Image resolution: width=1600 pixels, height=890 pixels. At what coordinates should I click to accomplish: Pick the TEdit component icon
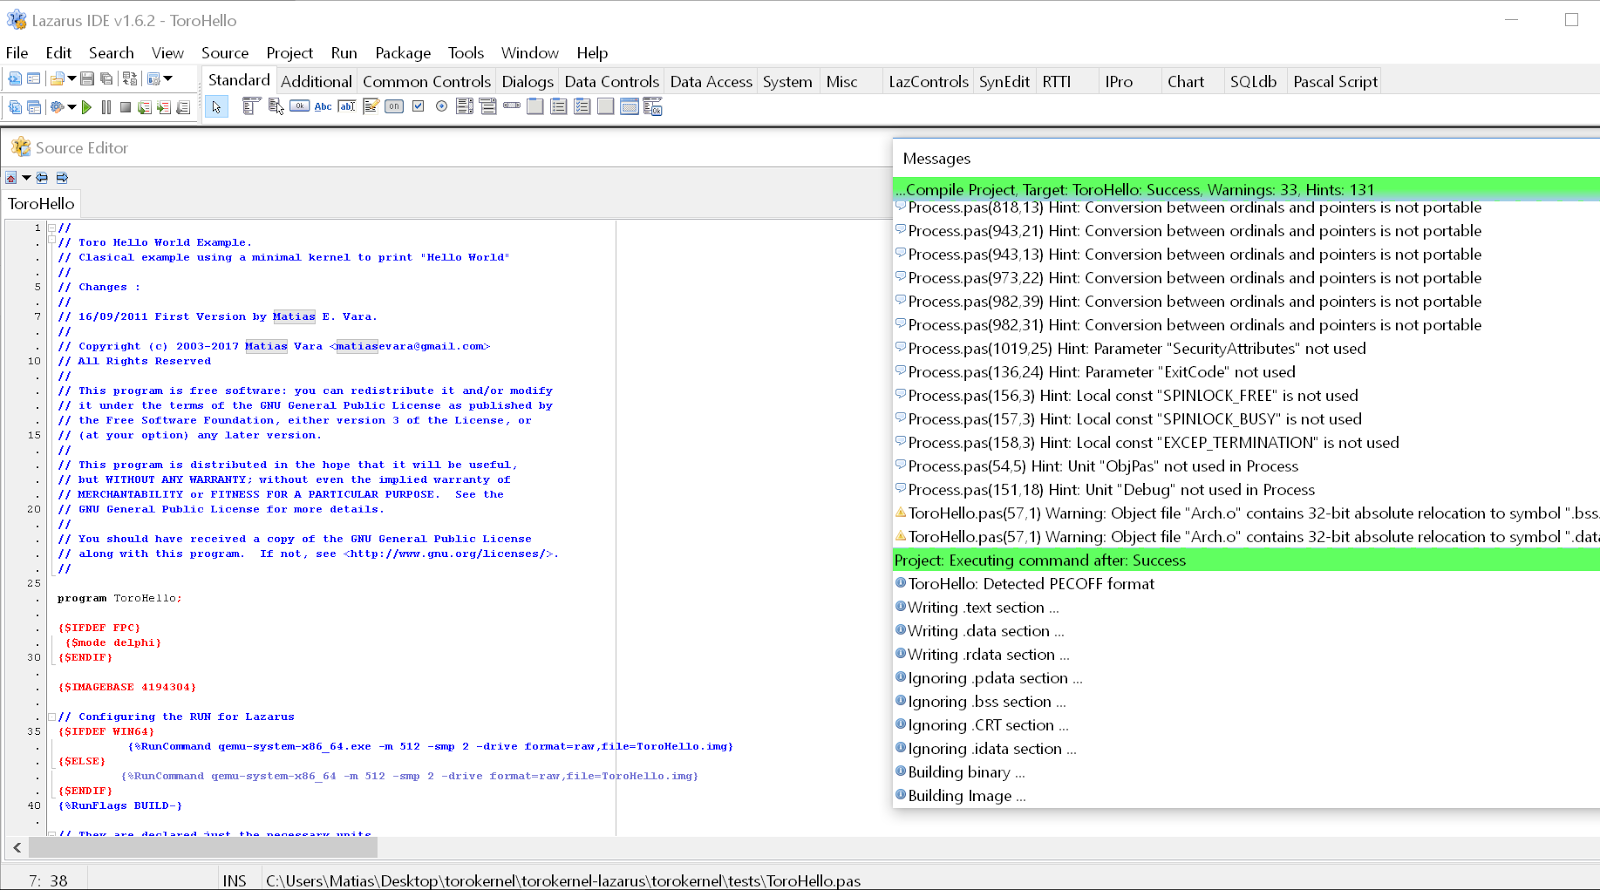[347, 106]
